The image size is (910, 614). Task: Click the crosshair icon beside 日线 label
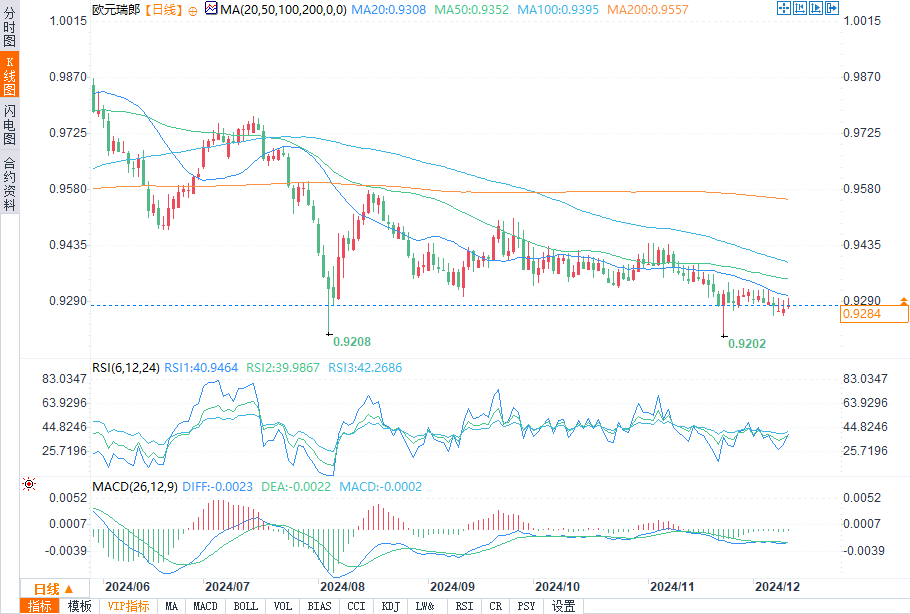(x=192, y=9)
